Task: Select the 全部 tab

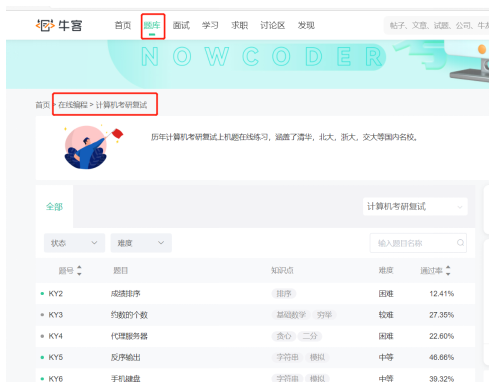Action: click(54, 207)
